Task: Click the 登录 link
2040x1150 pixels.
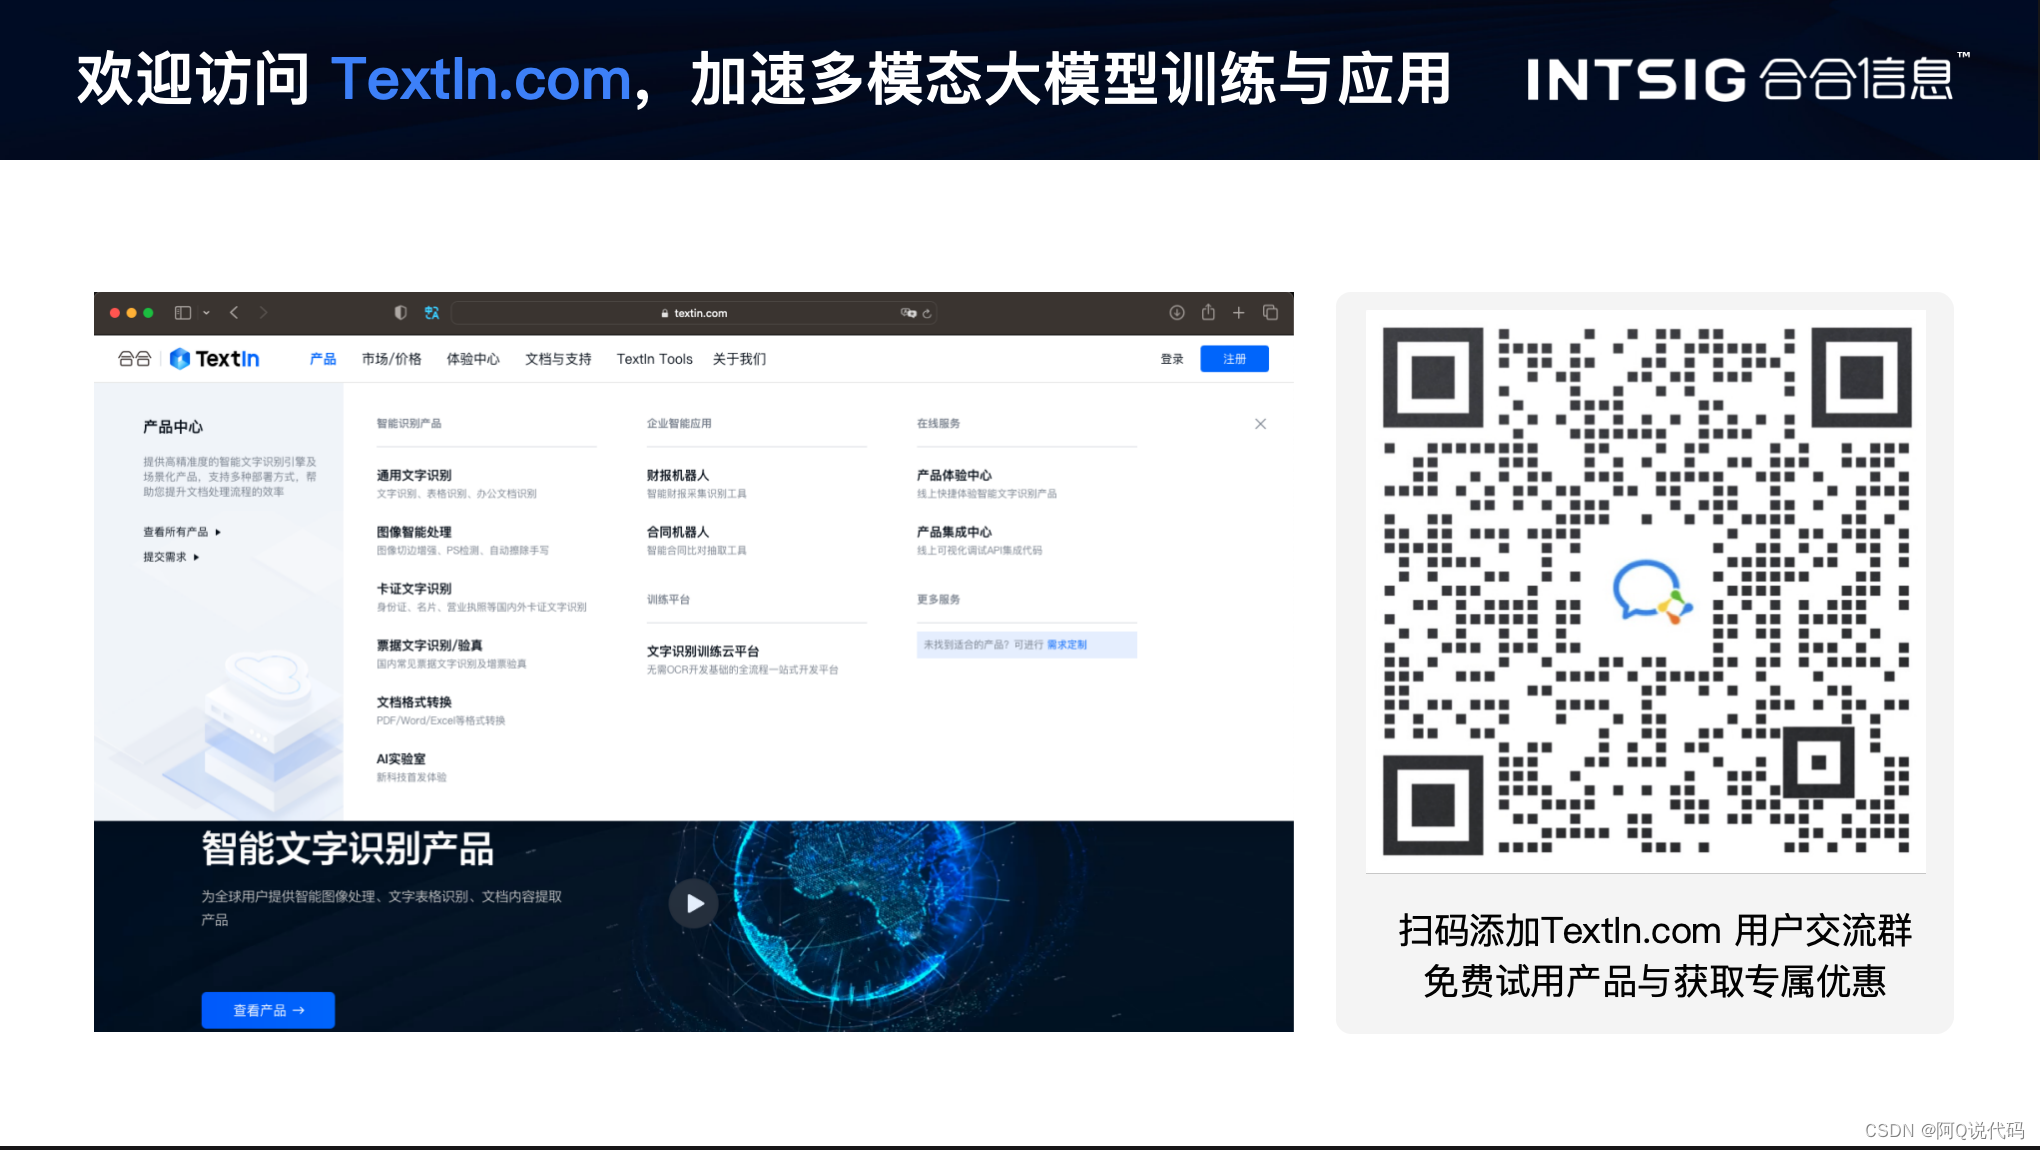Action: 1172,359
